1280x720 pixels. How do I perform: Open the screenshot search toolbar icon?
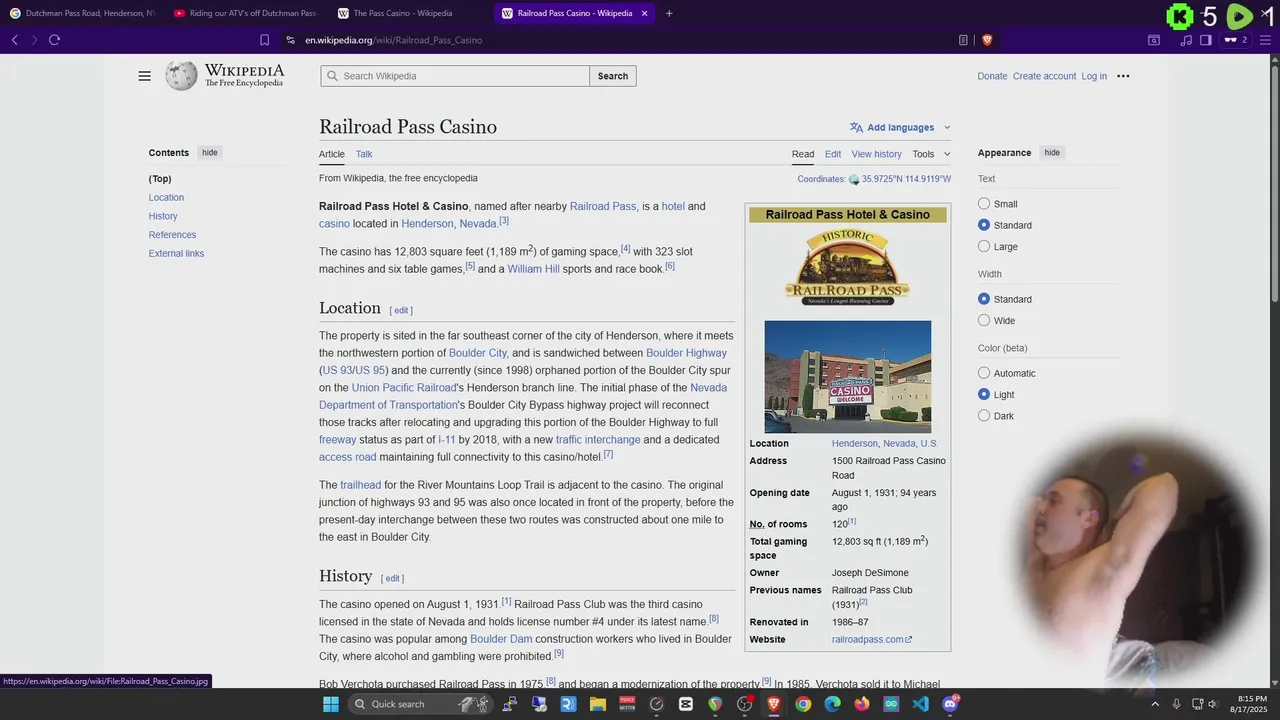(x=1154, y=40)
